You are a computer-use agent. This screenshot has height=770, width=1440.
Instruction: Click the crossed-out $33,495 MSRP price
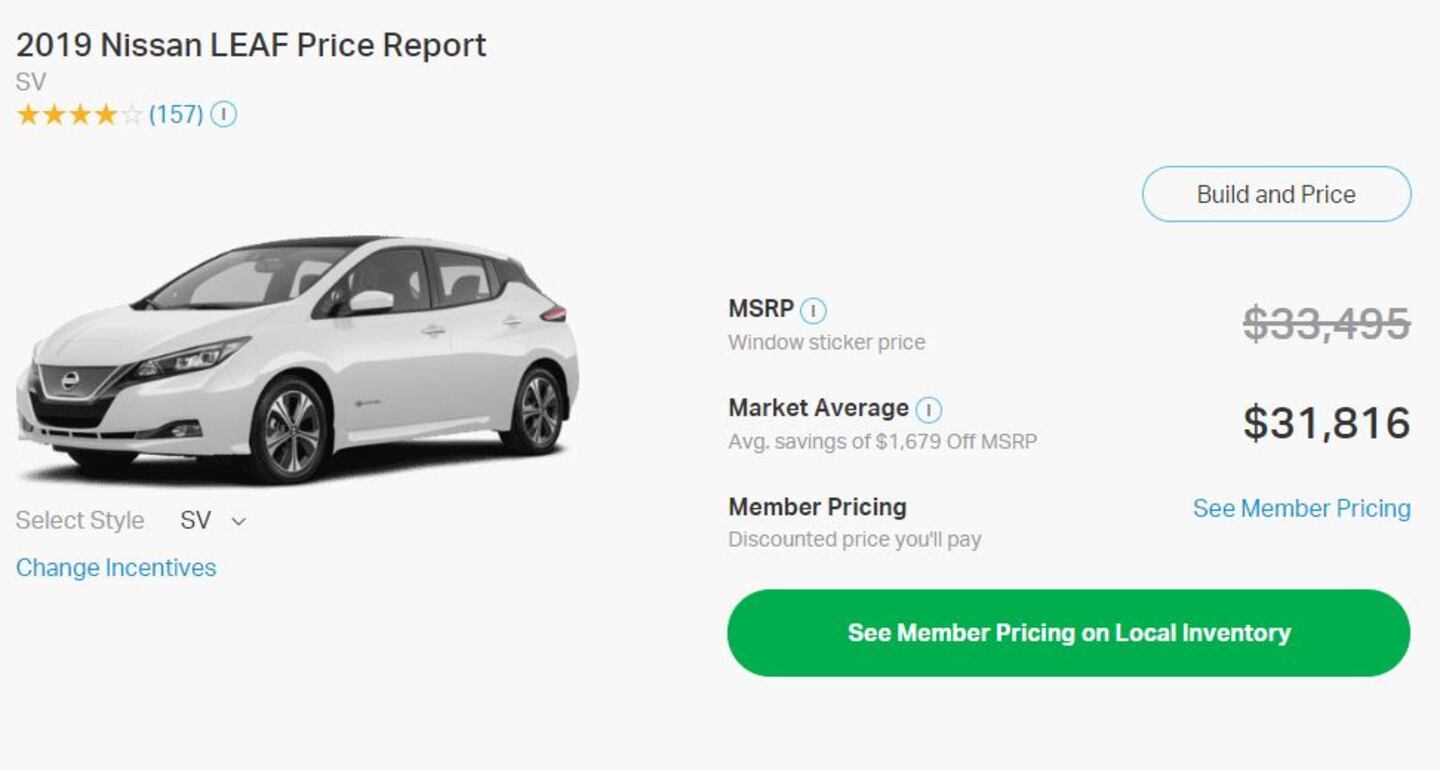pyautogui.click(x=1326, y=324)
